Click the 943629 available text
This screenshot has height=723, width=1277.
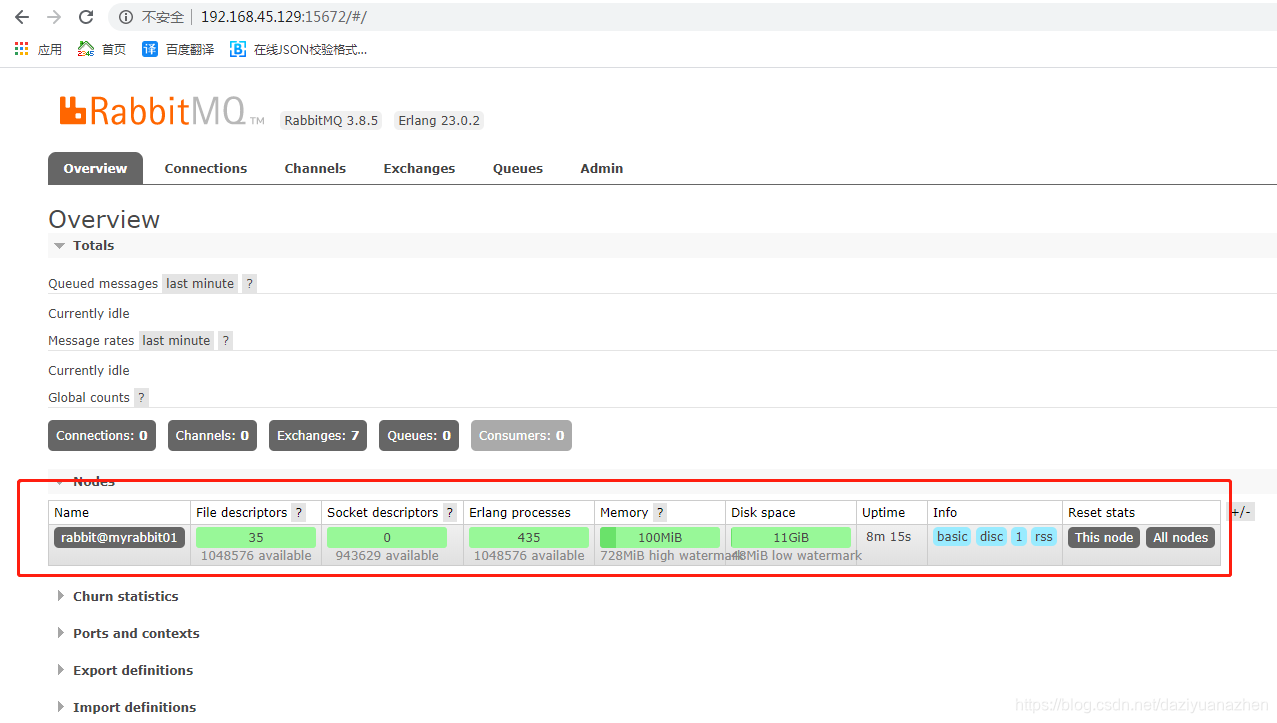point(387,556)
